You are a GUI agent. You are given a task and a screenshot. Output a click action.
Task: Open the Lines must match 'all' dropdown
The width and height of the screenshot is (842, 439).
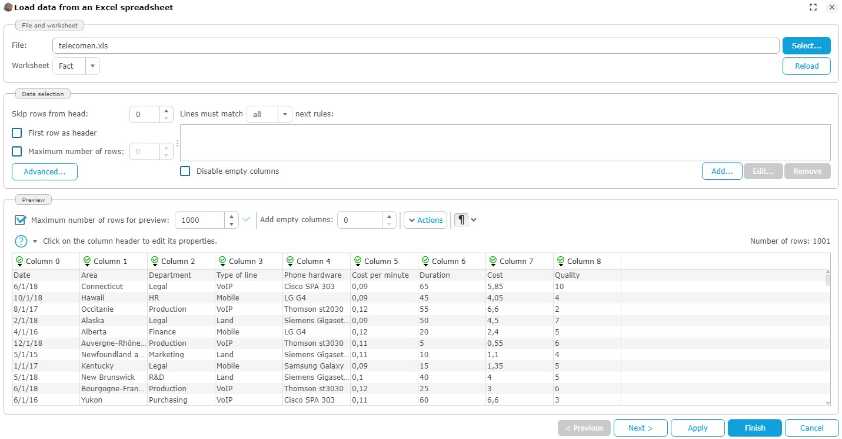285,114
